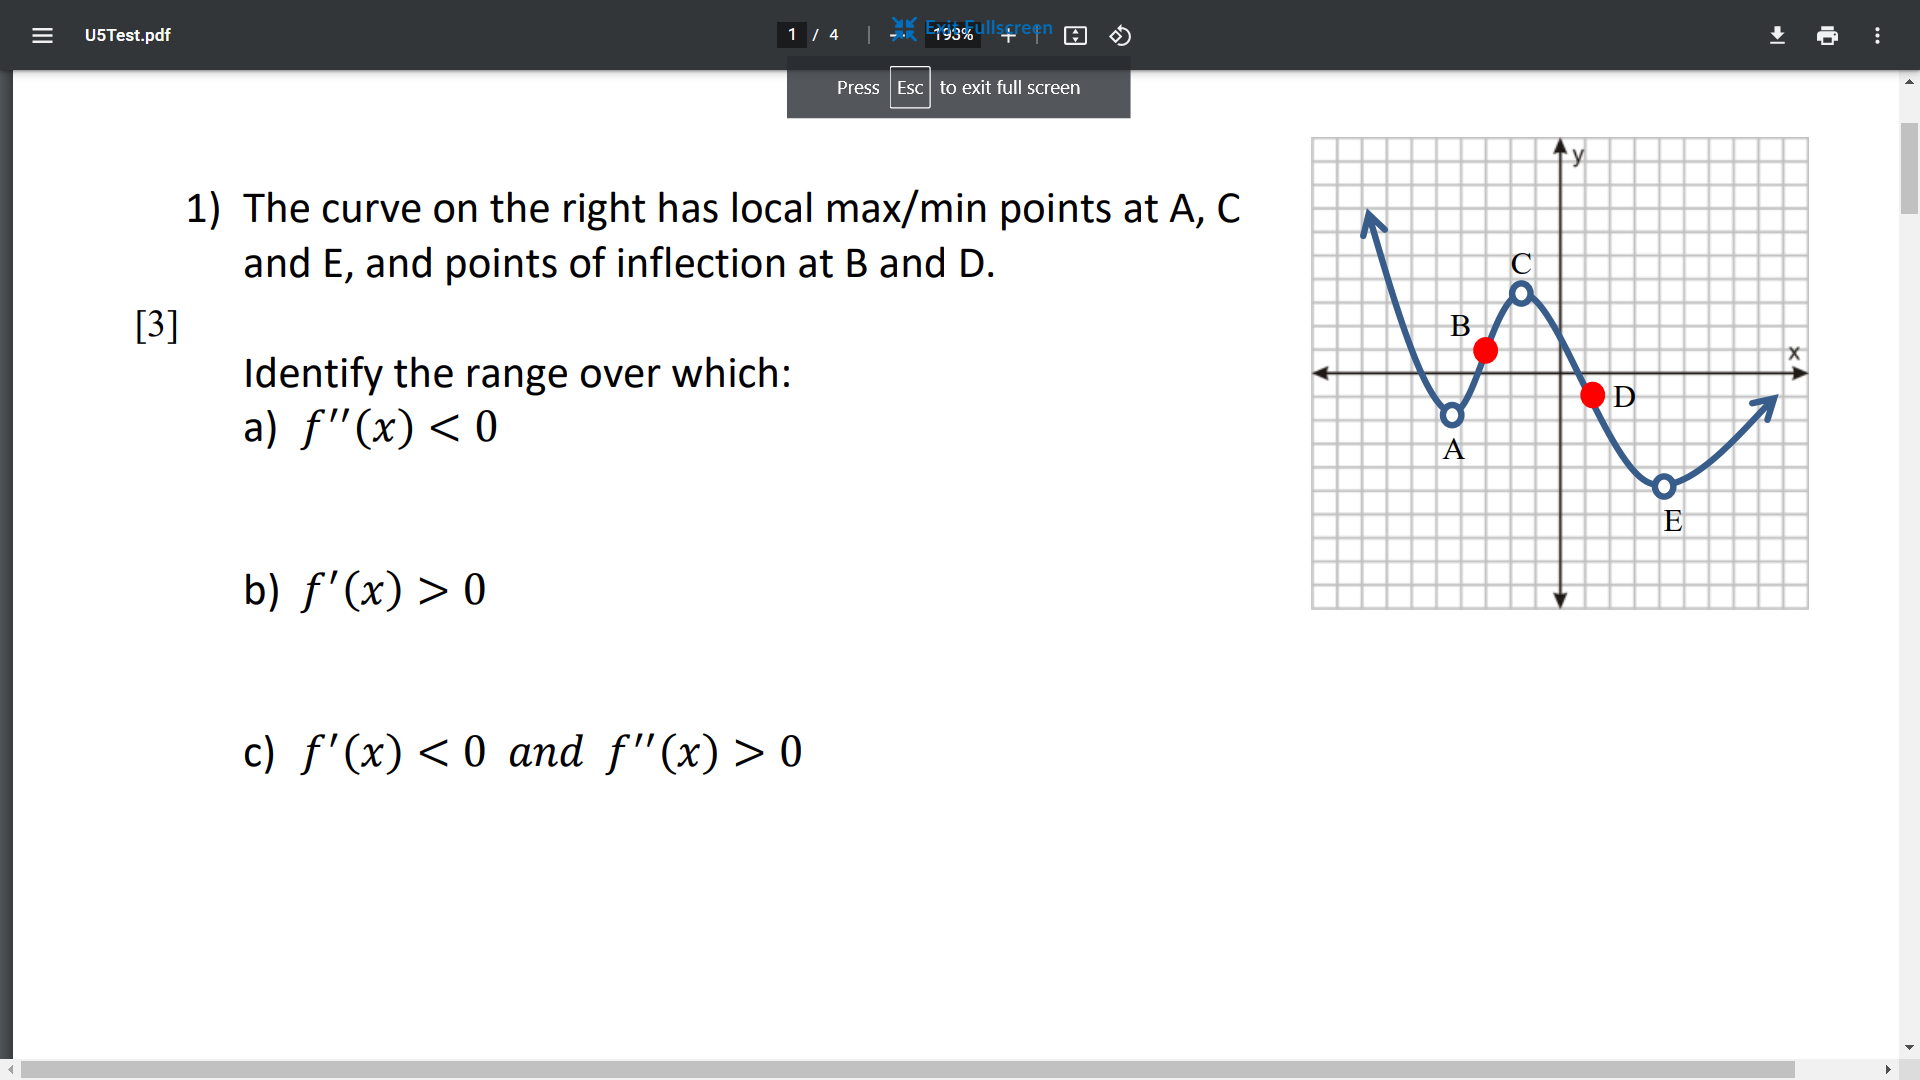Open the sidebar hamburger menu
This screenshot has width=1920, height=1080.
(42, 35)
